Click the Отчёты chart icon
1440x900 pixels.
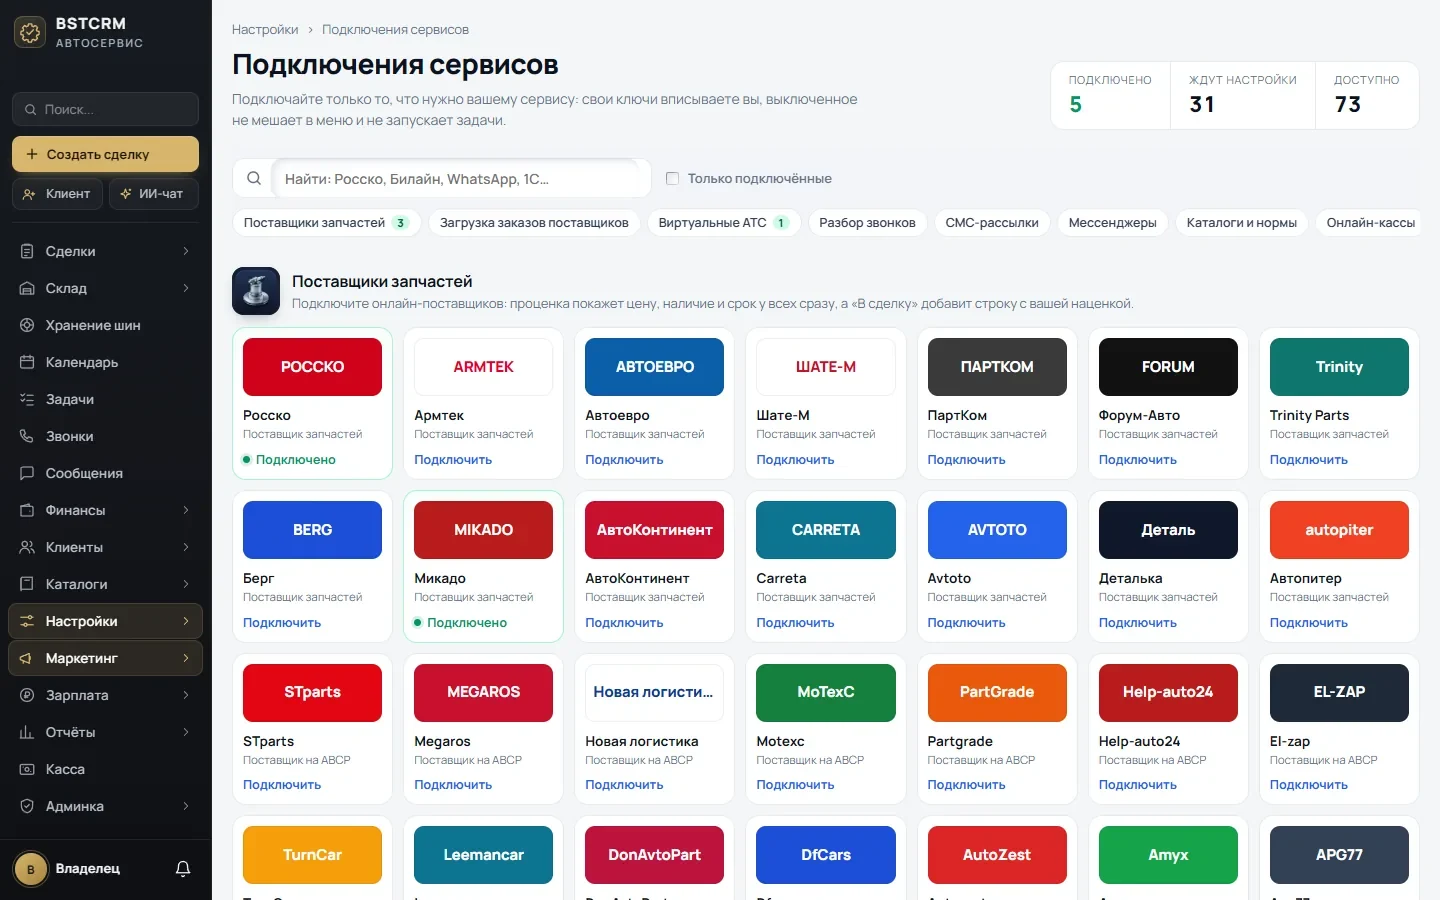pos(27,732)
